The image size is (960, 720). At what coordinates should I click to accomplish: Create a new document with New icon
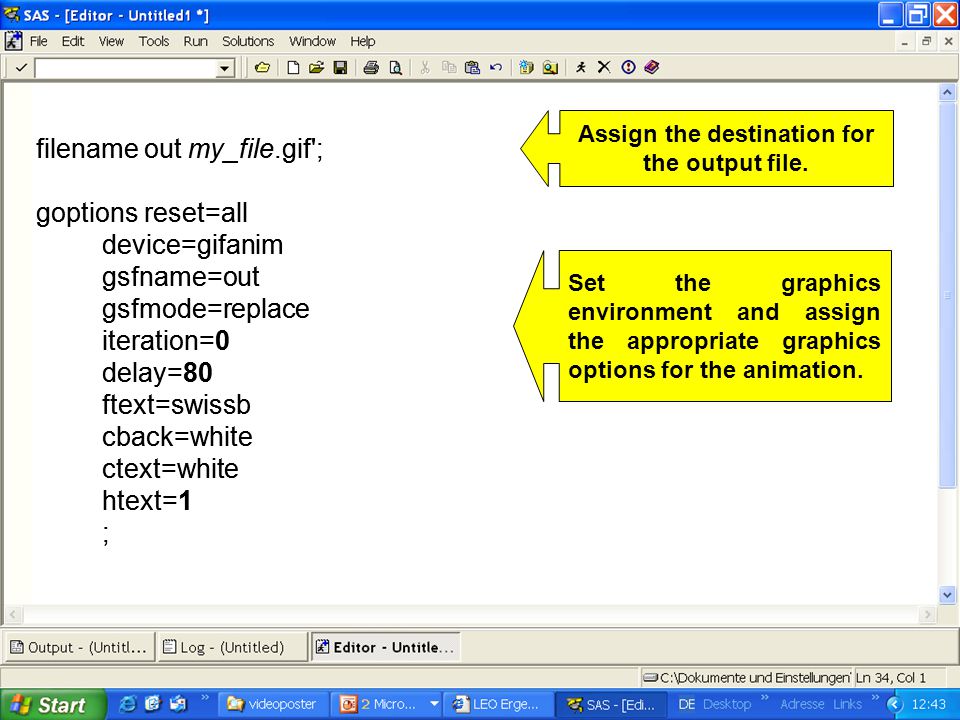pyautogui.click(x=293, y=67)
